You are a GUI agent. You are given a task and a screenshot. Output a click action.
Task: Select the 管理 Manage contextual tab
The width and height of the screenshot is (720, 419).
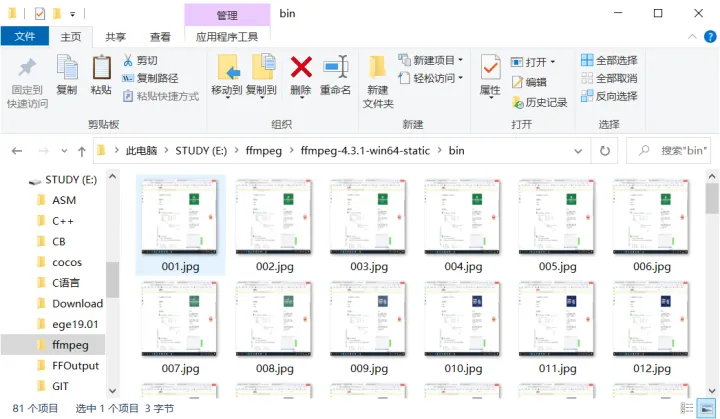point(227,15)
